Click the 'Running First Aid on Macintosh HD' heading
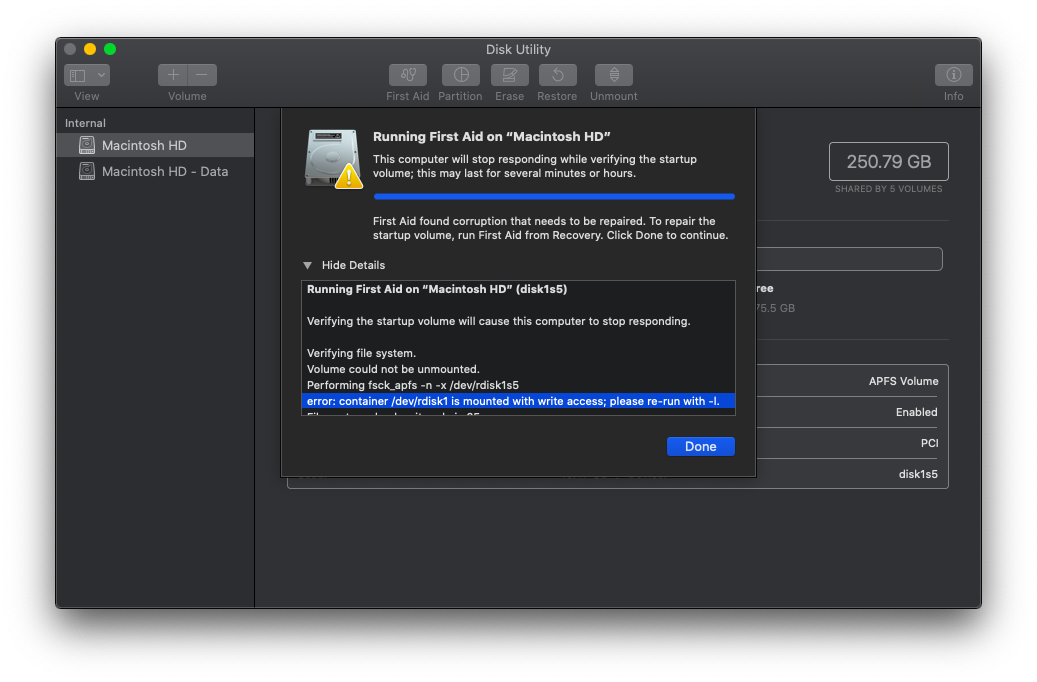The image size is (1037, 682). (491, 136)
